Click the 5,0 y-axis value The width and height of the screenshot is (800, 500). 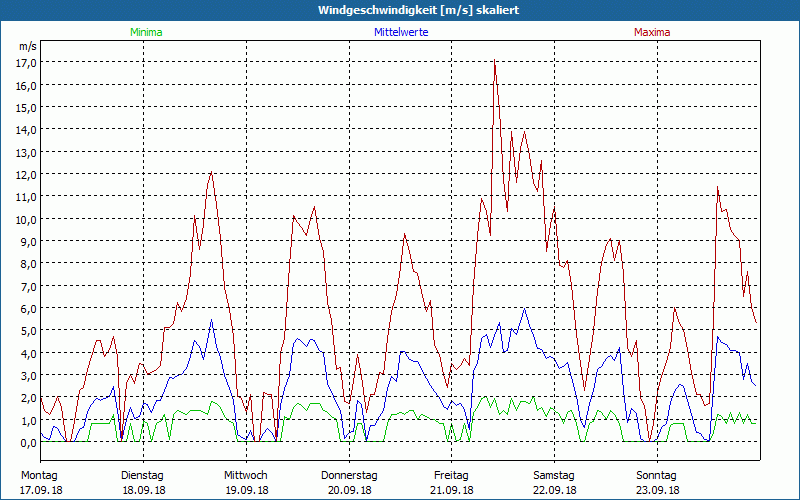point(28,331)
